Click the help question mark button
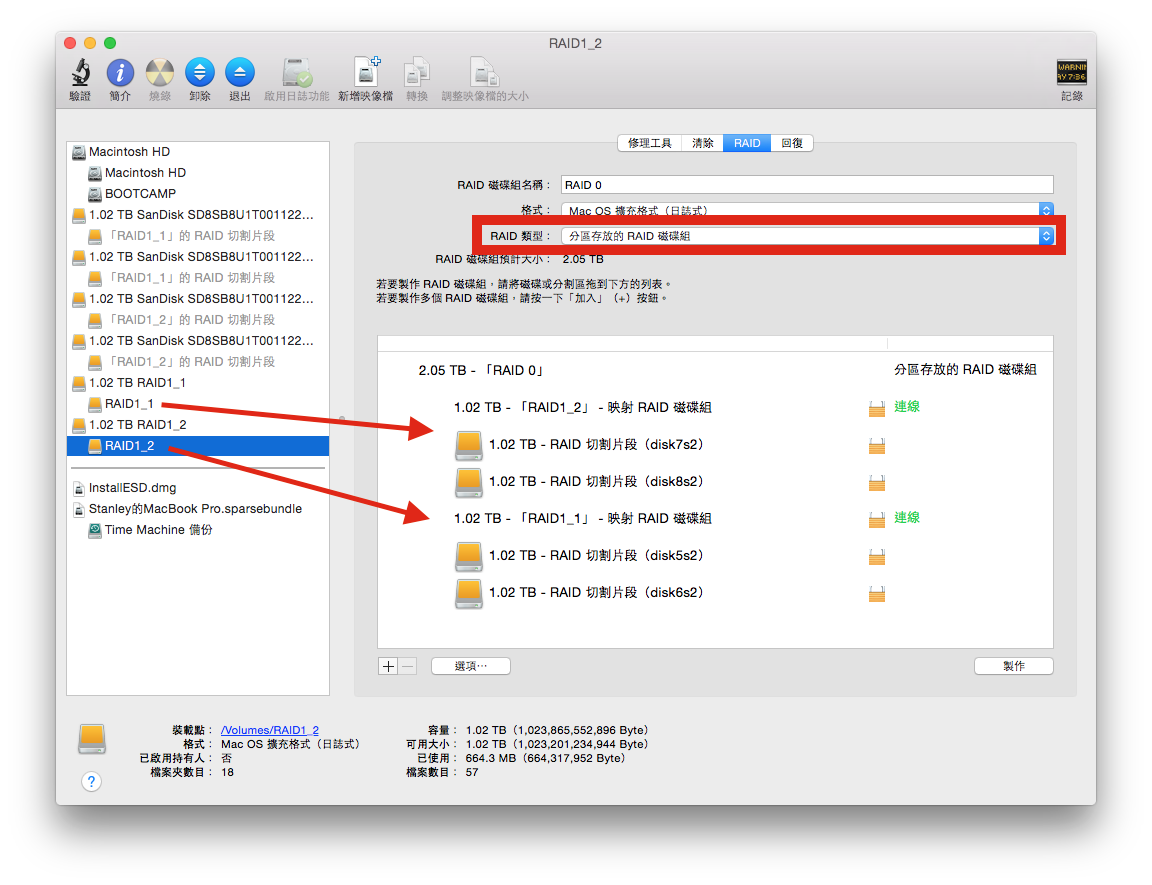1152x885 pixels. click(91, 781)
